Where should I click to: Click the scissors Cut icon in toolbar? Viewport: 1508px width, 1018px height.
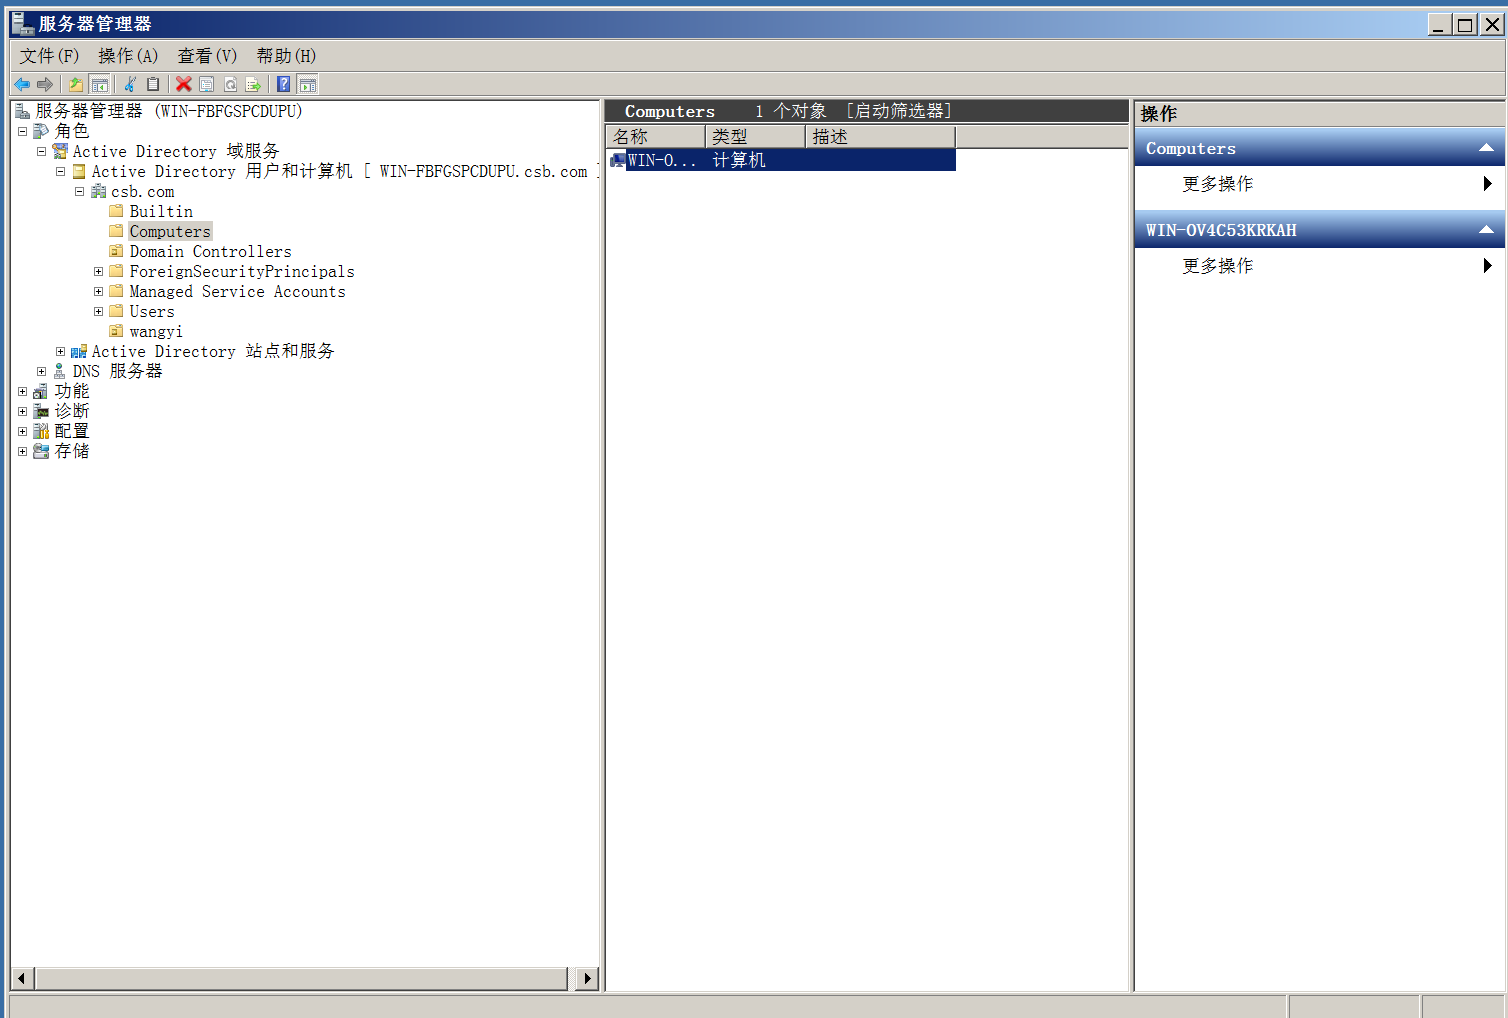[x=130, y=84]
